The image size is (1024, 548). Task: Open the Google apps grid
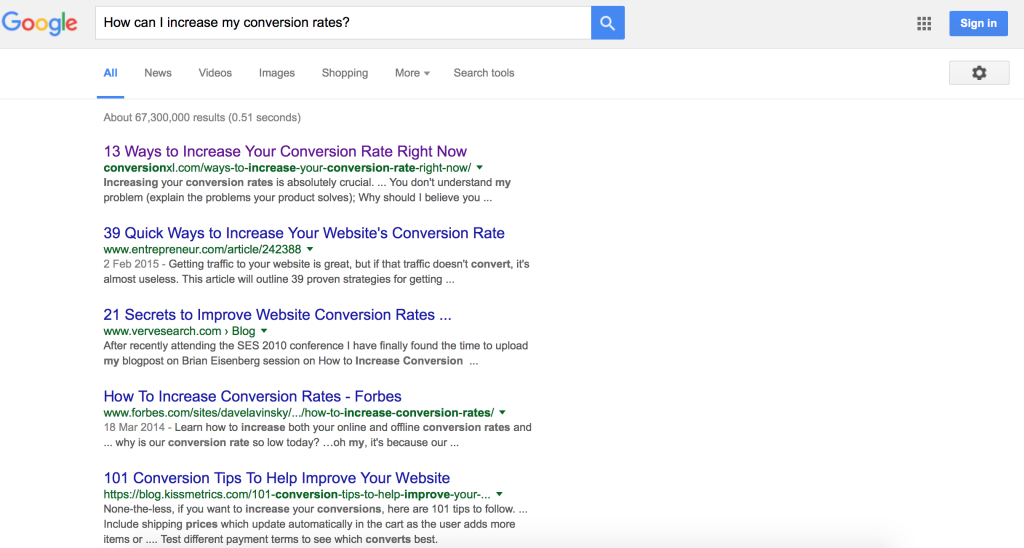point(923,24)
